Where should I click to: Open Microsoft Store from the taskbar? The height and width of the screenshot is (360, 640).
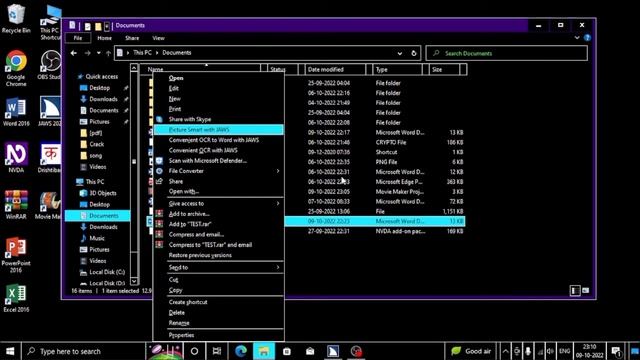coord(287,351)
